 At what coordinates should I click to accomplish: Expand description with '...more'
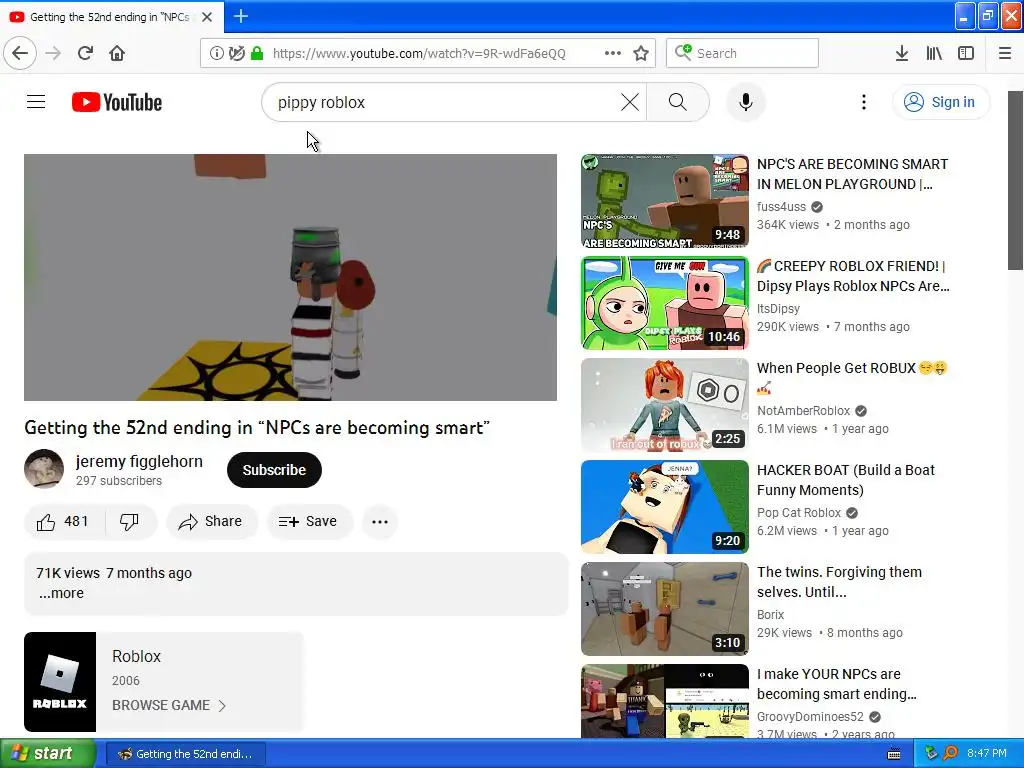point(61,593)
